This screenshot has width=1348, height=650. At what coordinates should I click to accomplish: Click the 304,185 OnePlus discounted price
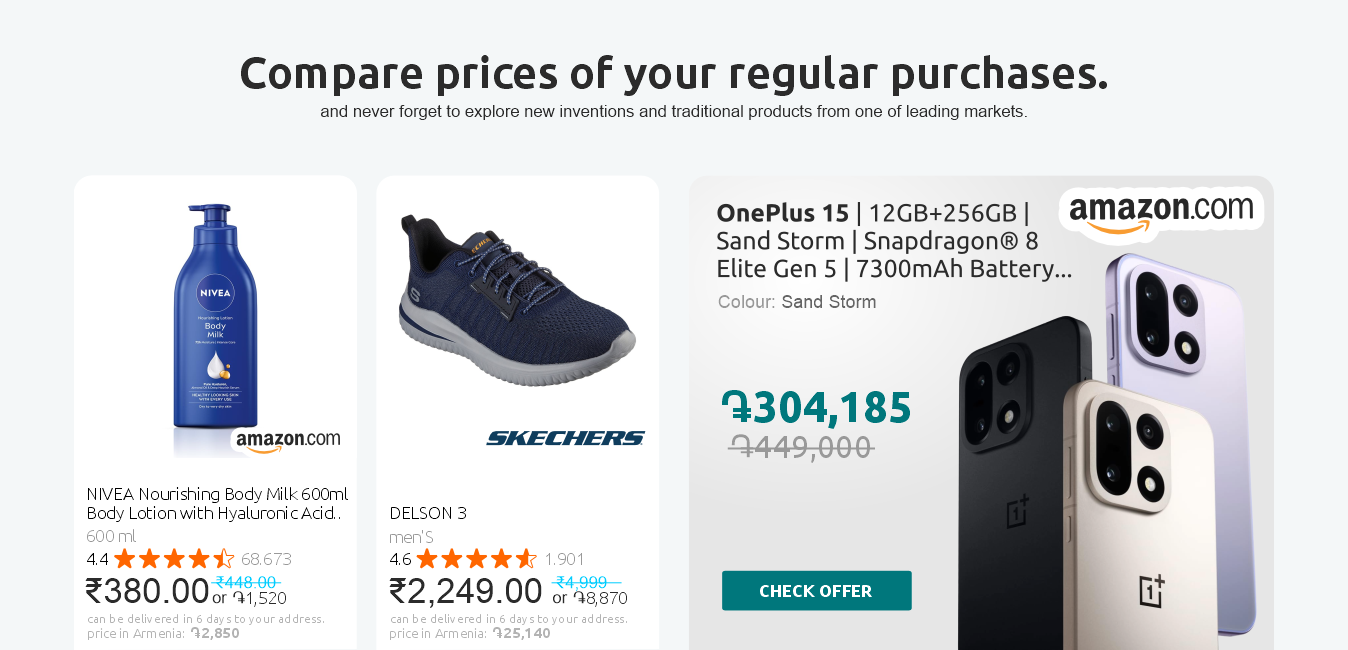pyautogui.click(x=816, y=408)
